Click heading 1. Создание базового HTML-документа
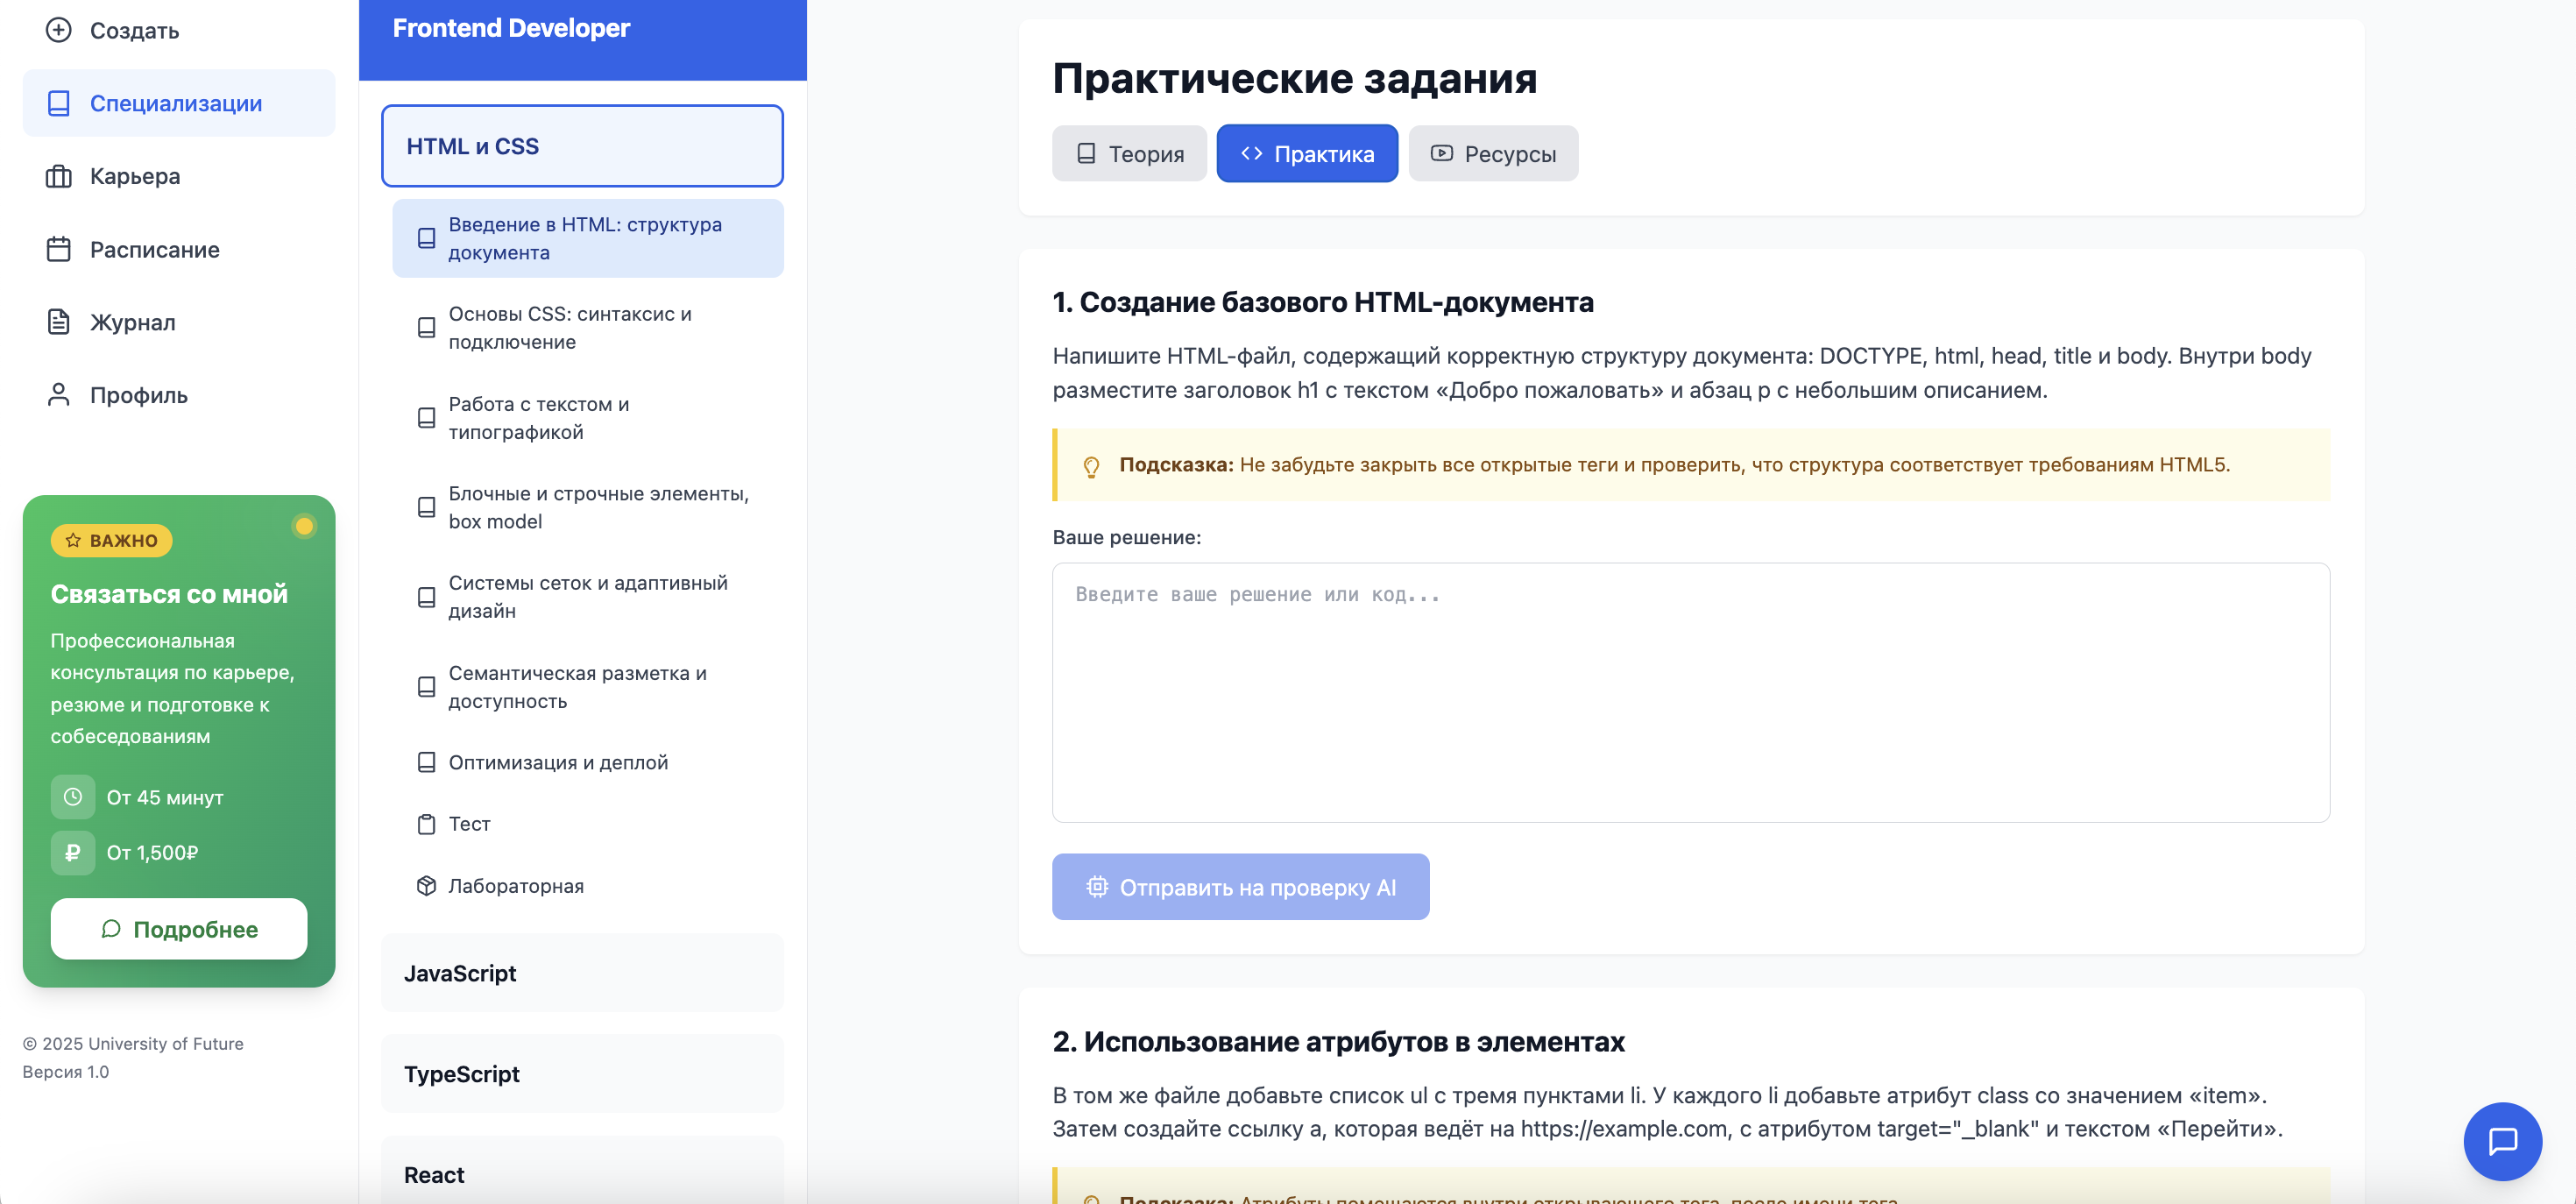The image size is (2576, 1204). tap(1323, 302)
